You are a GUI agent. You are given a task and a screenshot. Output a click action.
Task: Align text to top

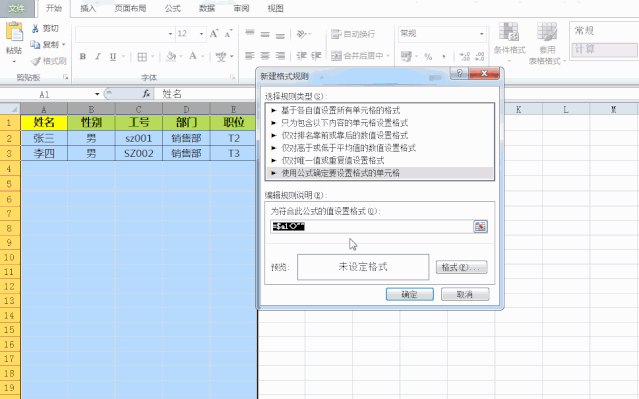coord(250,34)
